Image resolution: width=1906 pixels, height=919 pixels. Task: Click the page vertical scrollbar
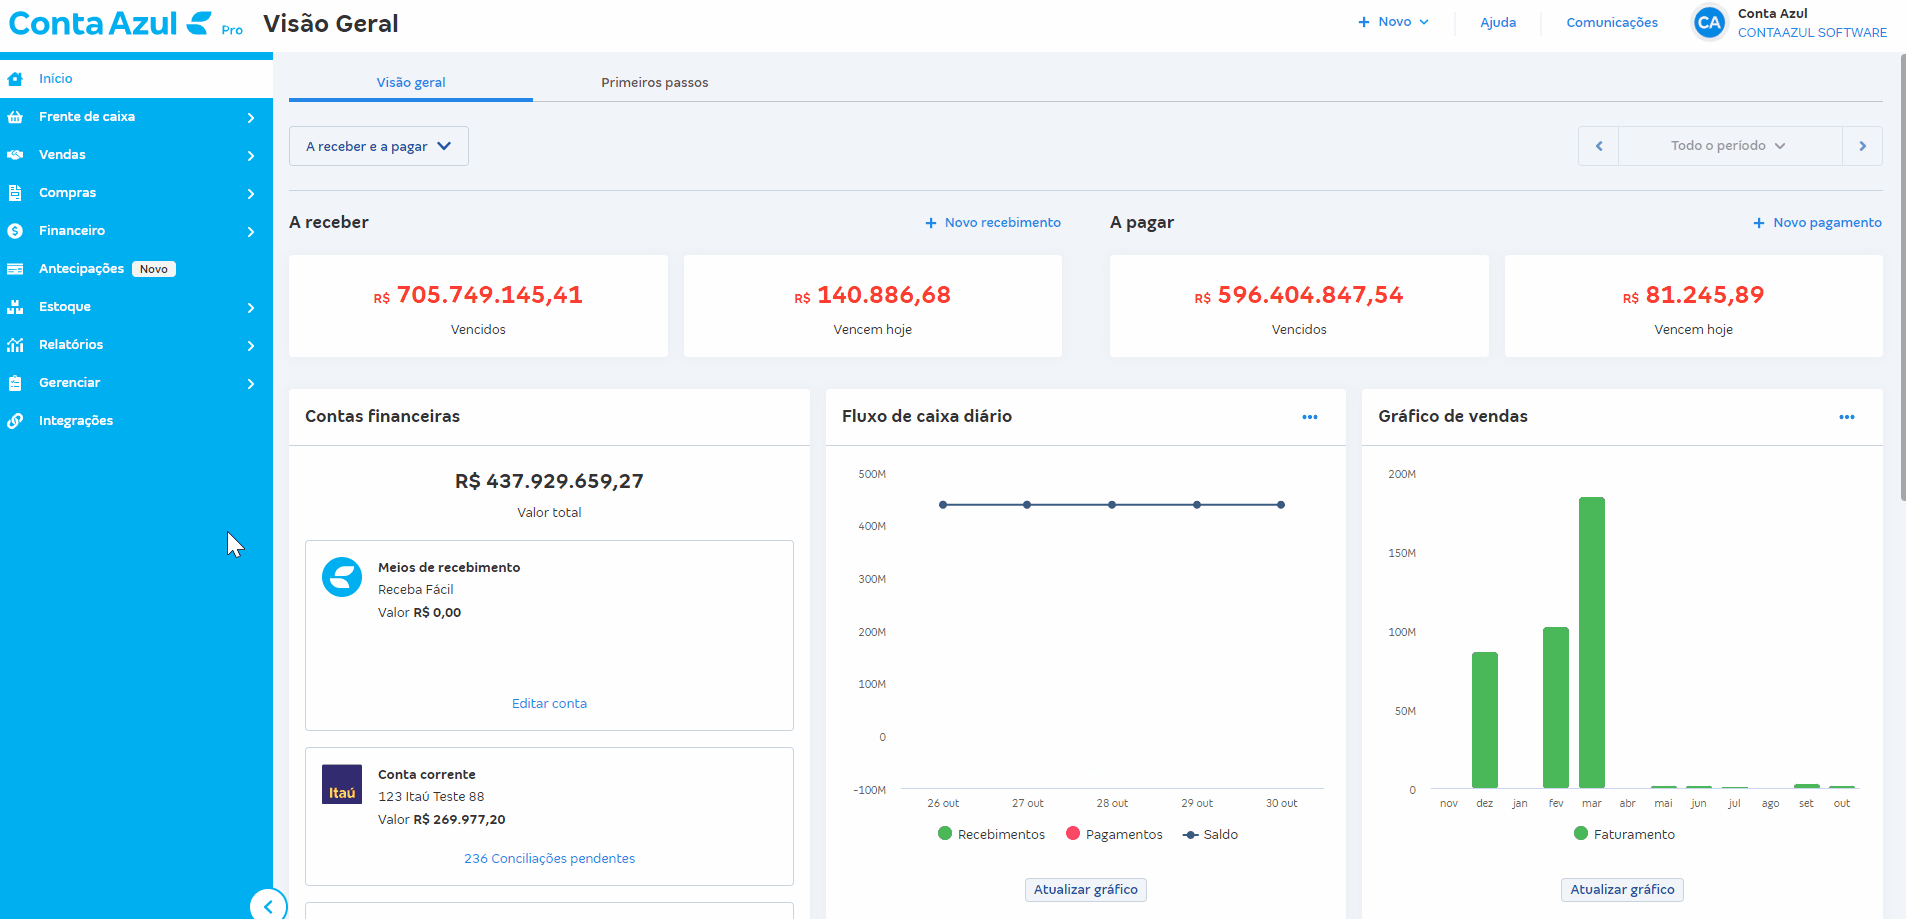click(1902, 277)
